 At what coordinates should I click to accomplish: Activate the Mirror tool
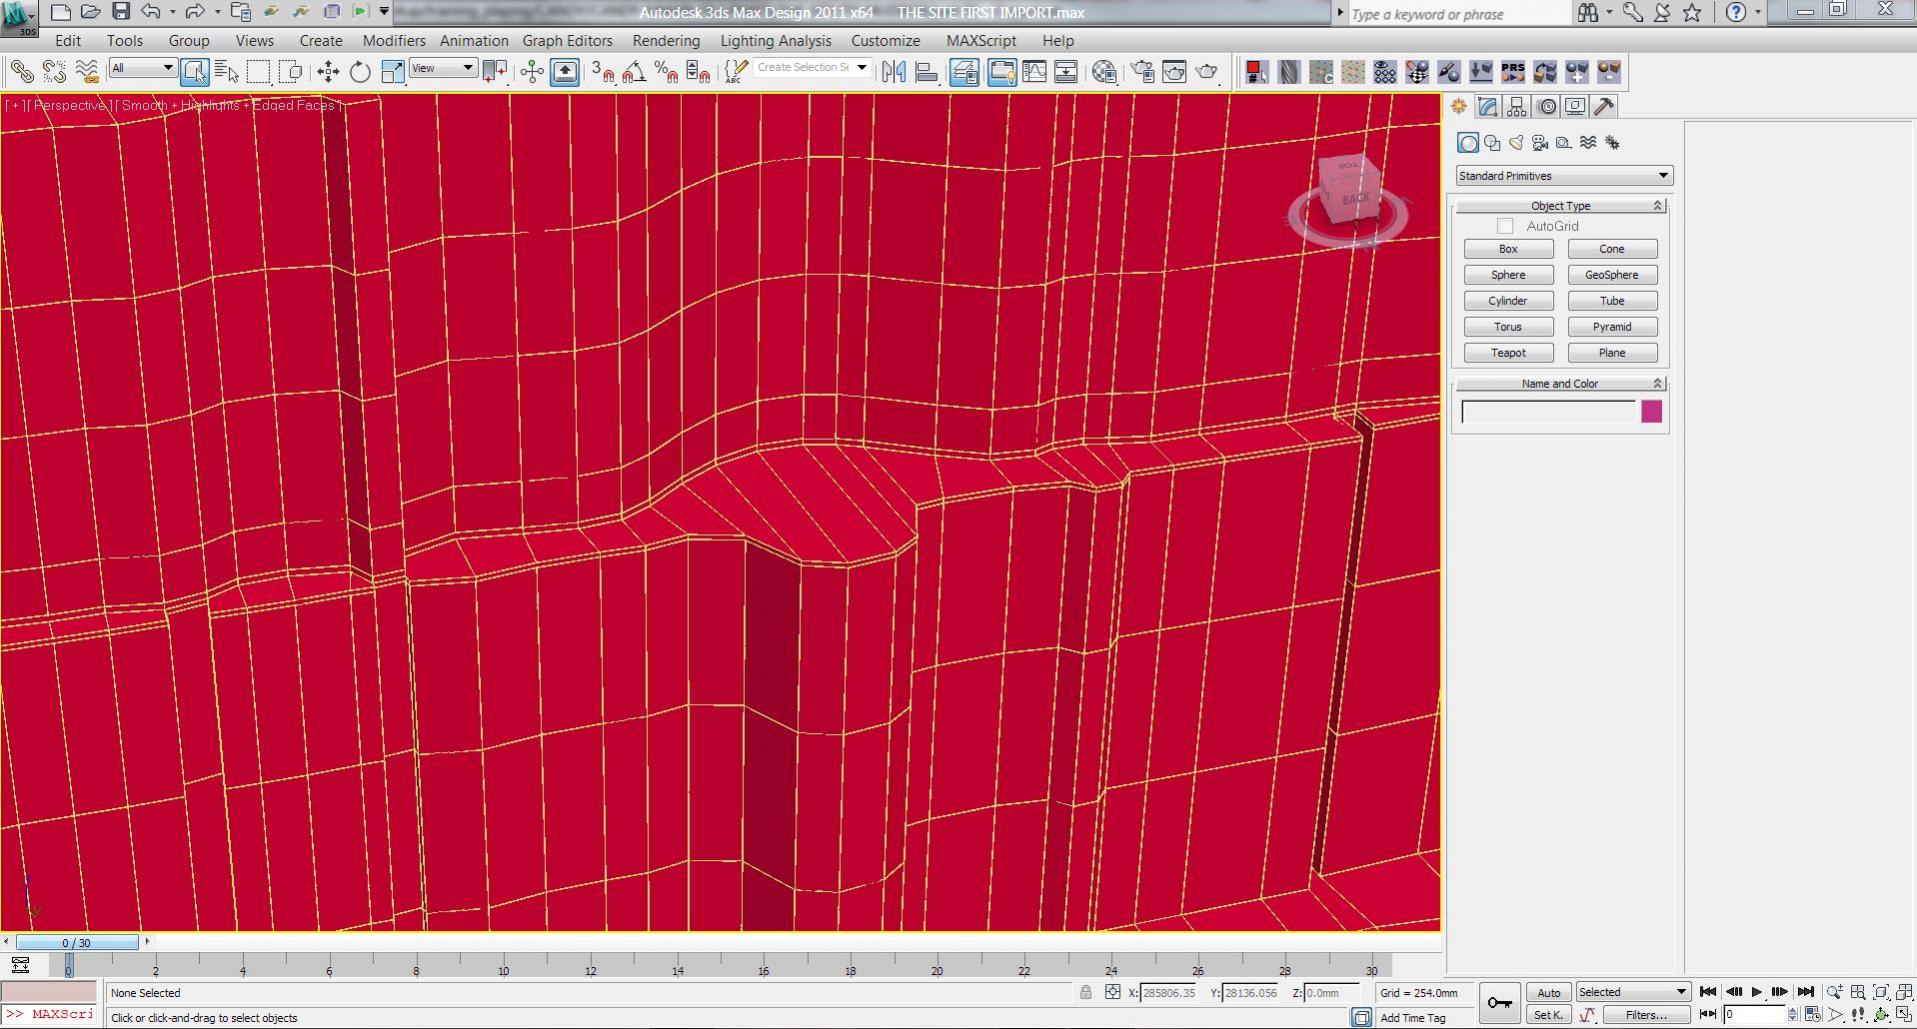pyautogui.click(x=893, y=71)
